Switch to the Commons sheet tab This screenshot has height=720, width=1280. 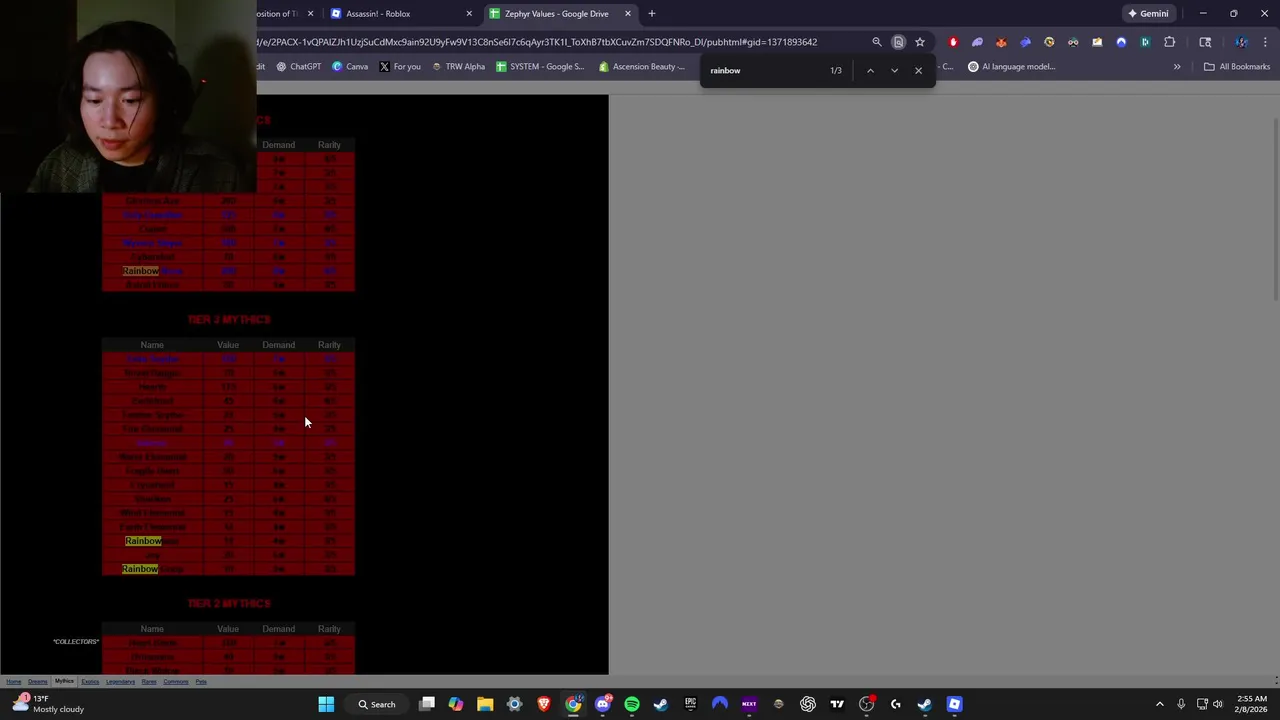pos(175,682)
